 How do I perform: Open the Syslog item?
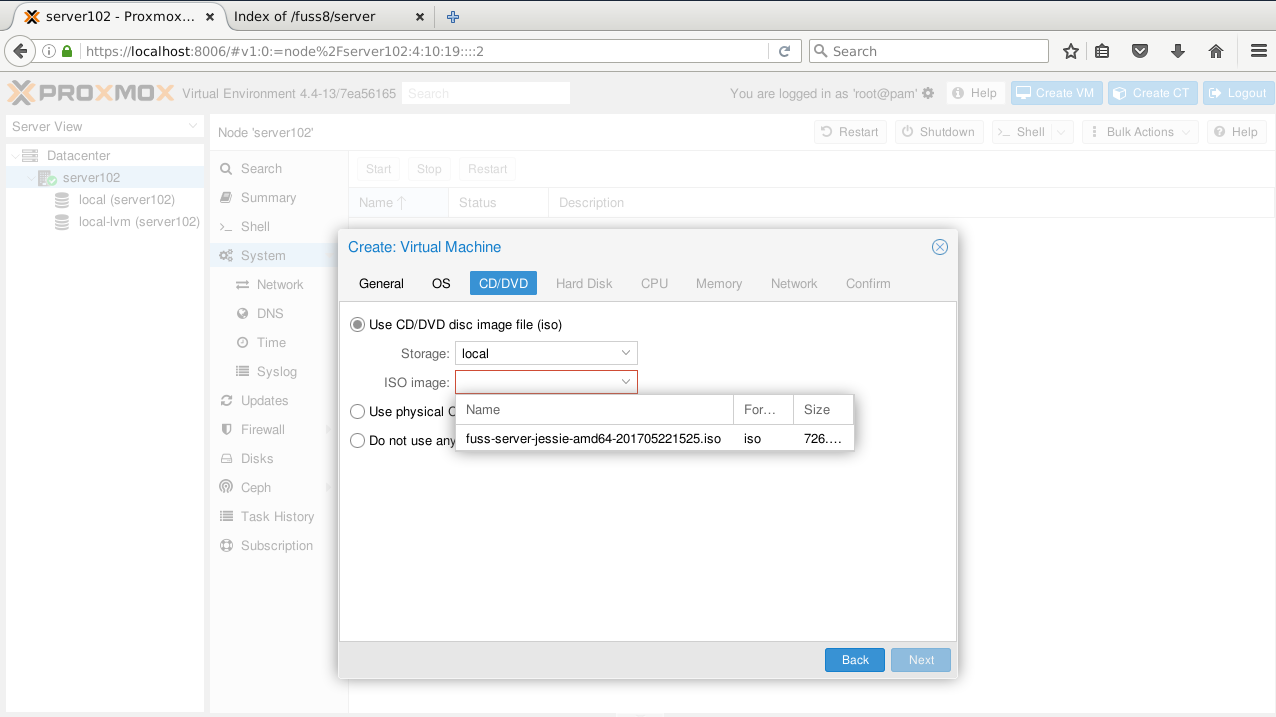[276, 372]
